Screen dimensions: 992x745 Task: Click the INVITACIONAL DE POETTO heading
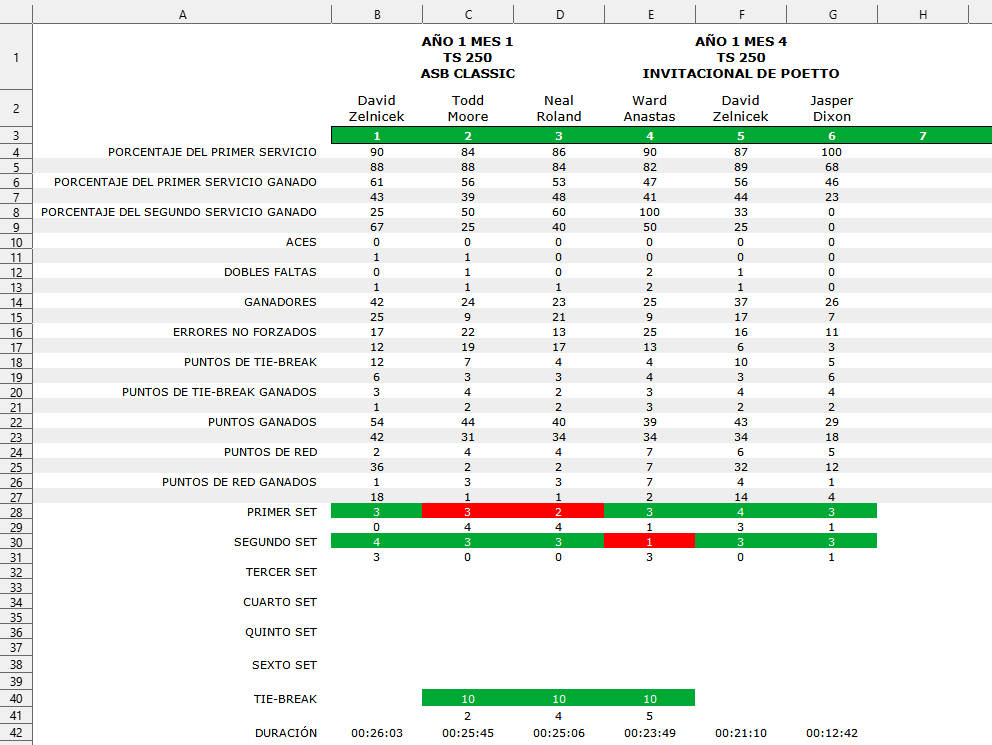741,73
